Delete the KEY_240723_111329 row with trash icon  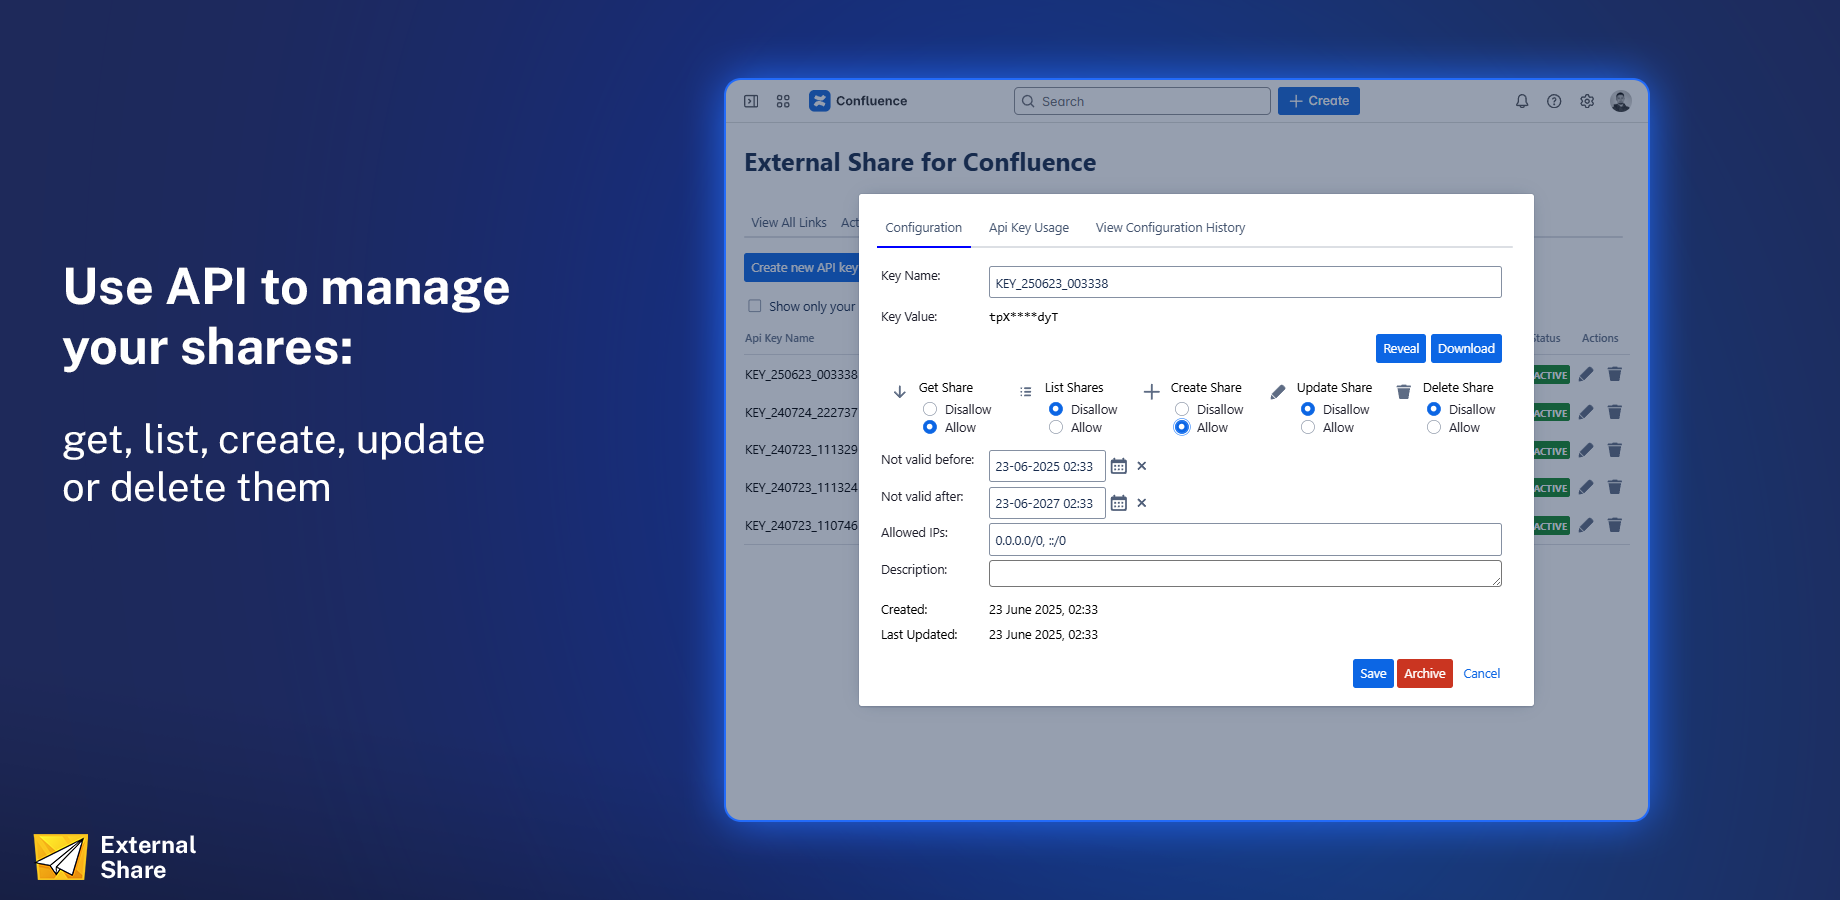(1614, 450)
